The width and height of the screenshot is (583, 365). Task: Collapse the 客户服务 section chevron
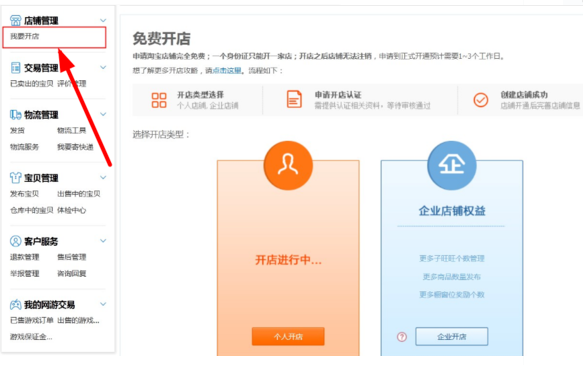(103, 240)
